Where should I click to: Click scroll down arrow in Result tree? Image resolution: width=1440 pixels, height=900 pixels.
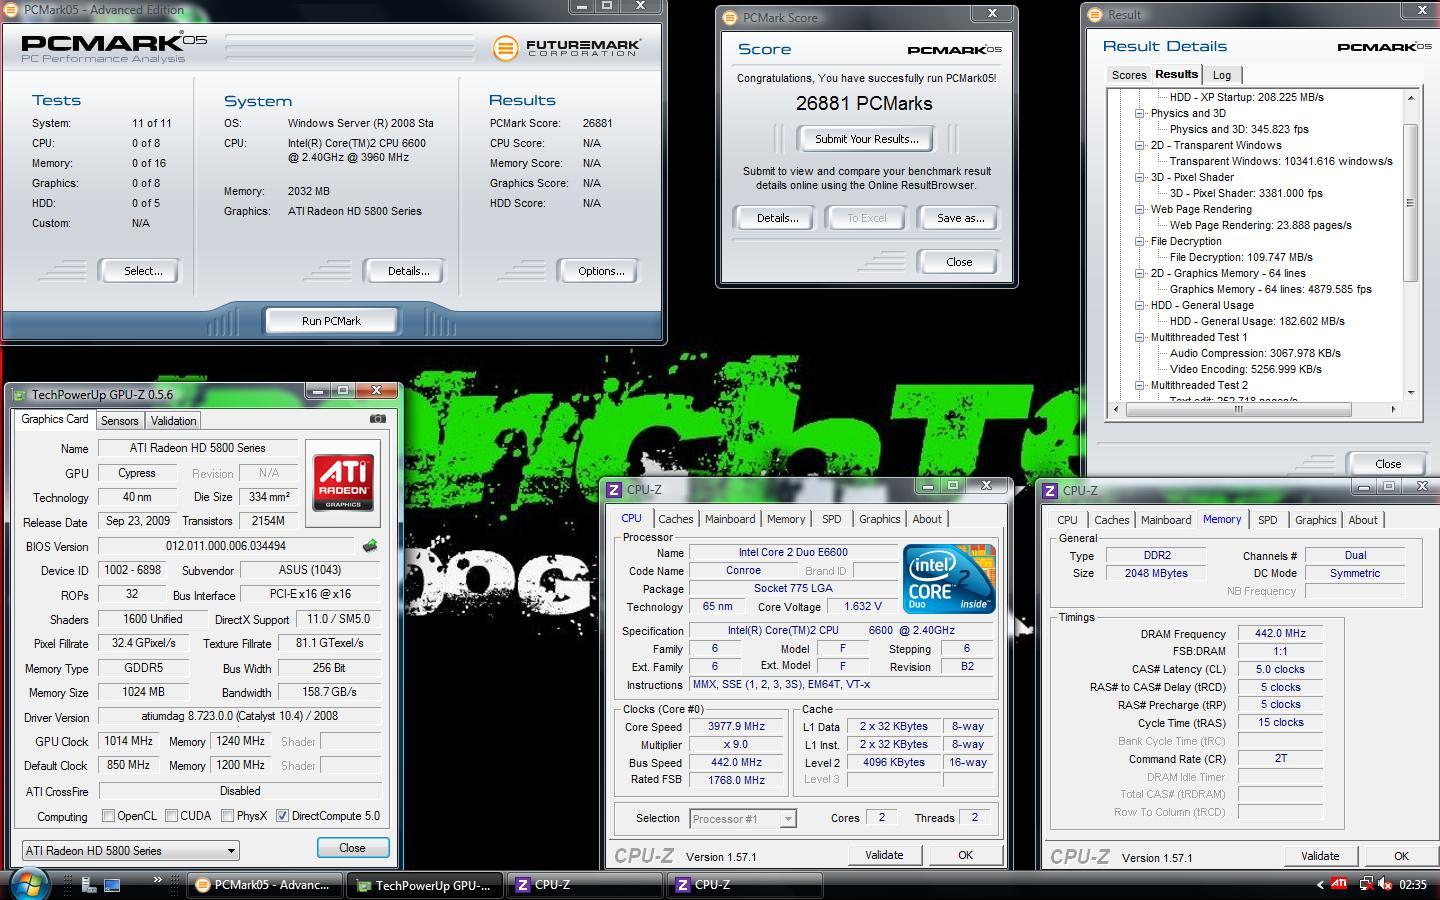1410,393
